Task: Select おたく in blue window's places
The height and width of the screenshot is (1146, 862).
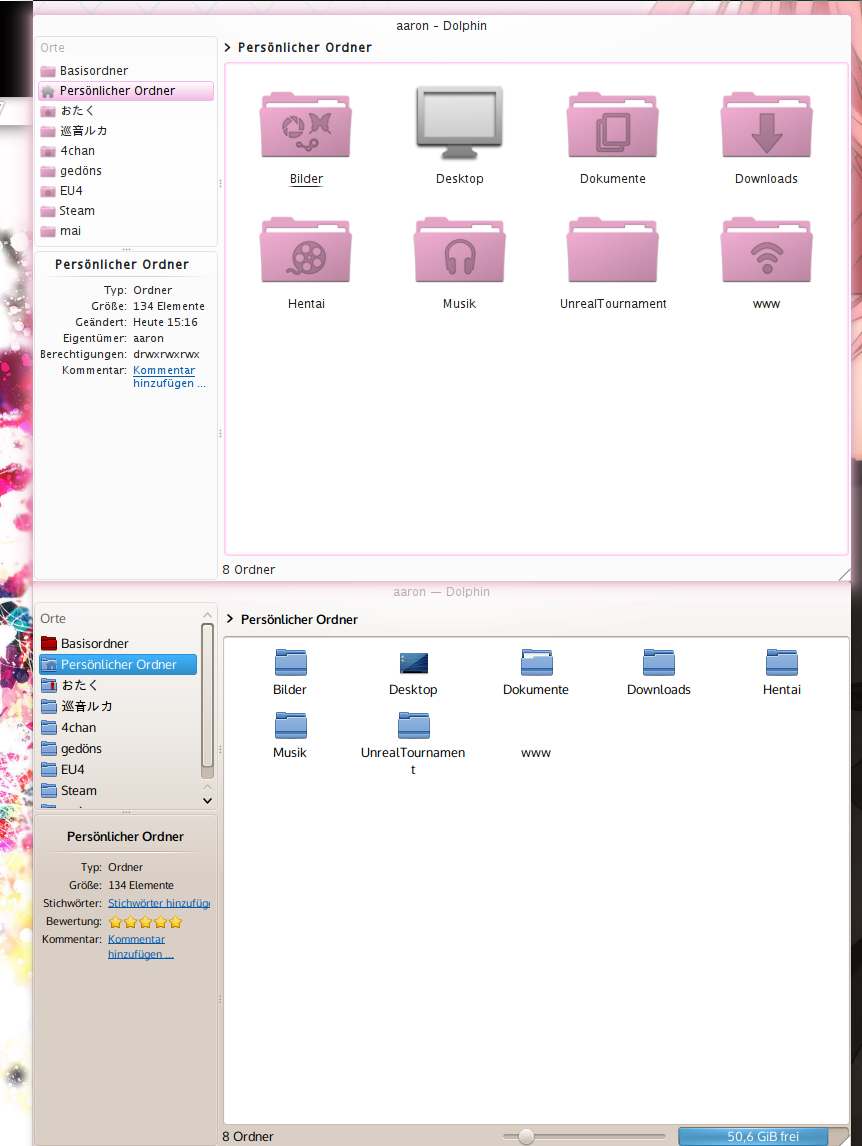Action: pyautogui.click(x=118, y=685)
